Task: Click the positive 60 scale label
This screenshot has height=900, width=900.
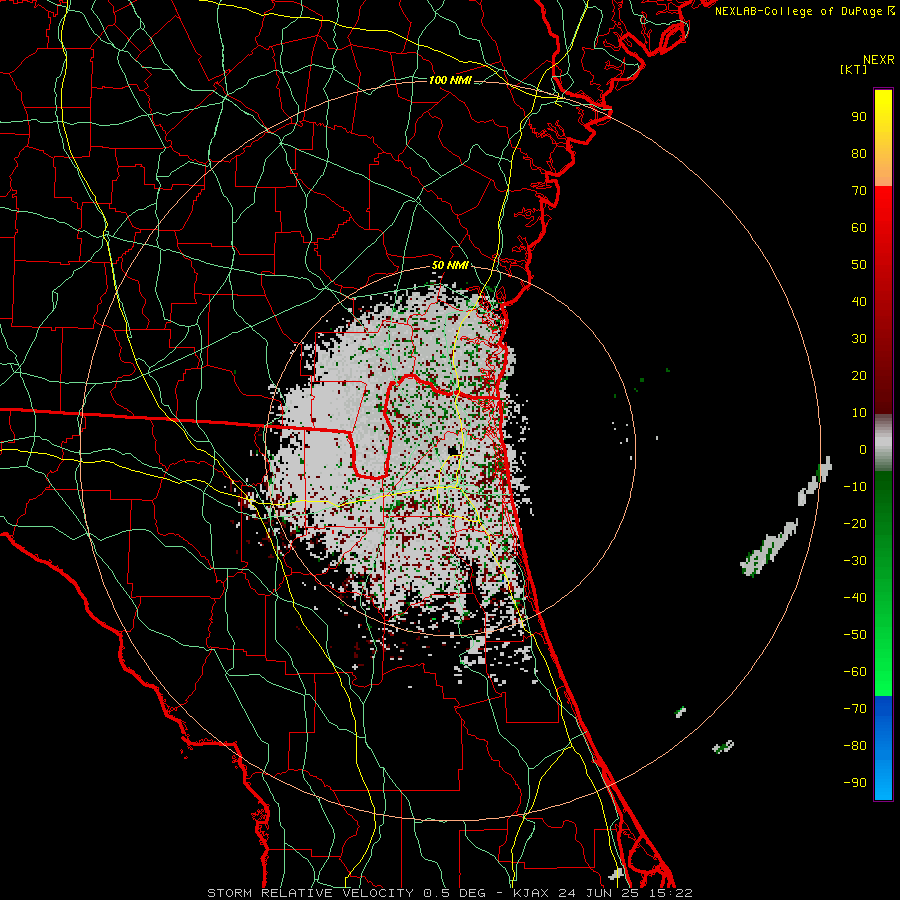Action: 859,227
